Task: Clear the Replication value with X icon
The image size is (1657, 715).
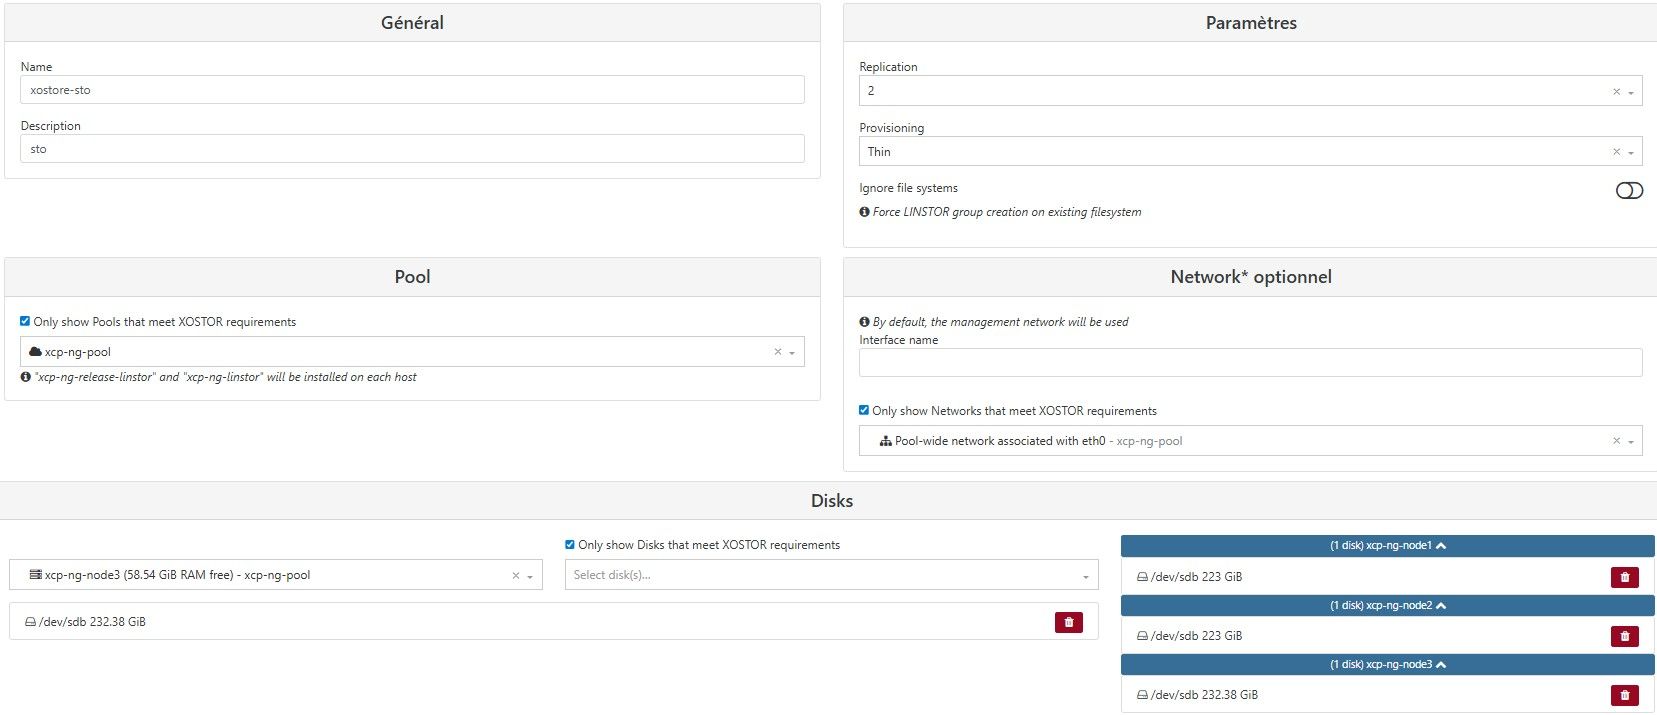Action: click(x=1616, y=92)
